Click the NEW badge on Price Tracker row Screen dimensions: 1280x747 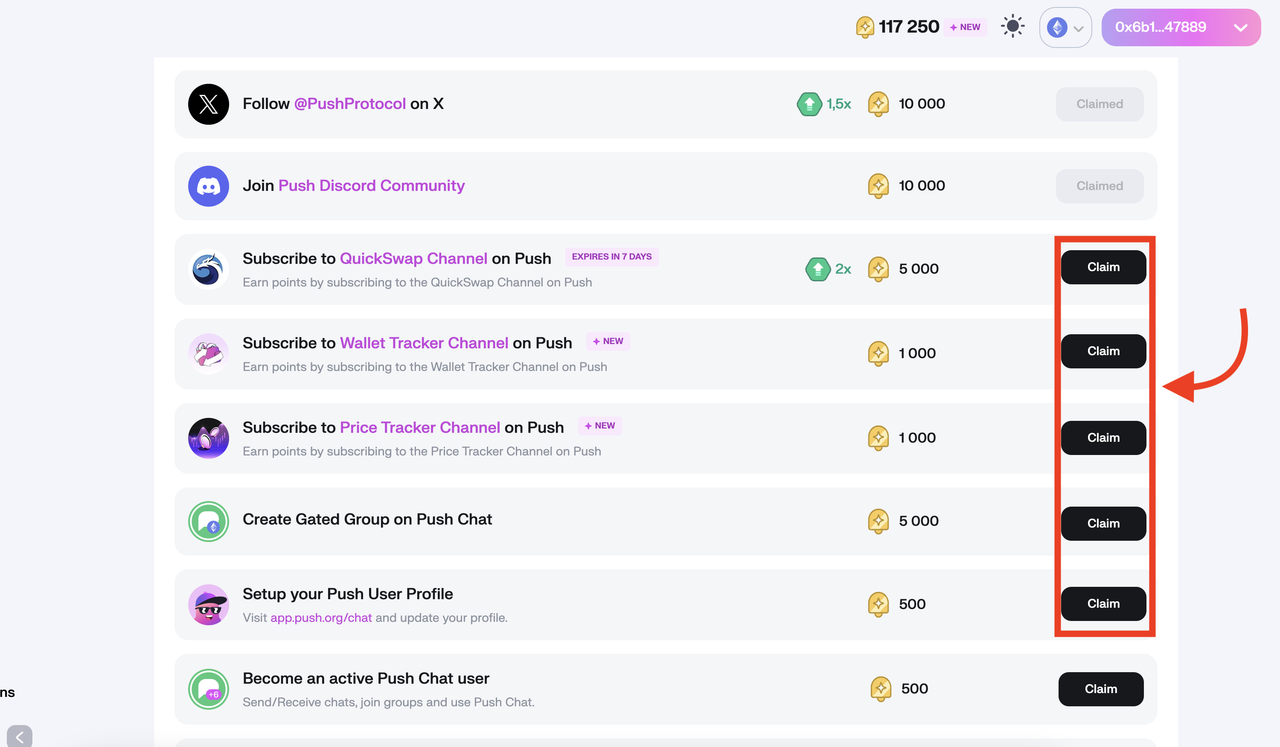point(600,426)
